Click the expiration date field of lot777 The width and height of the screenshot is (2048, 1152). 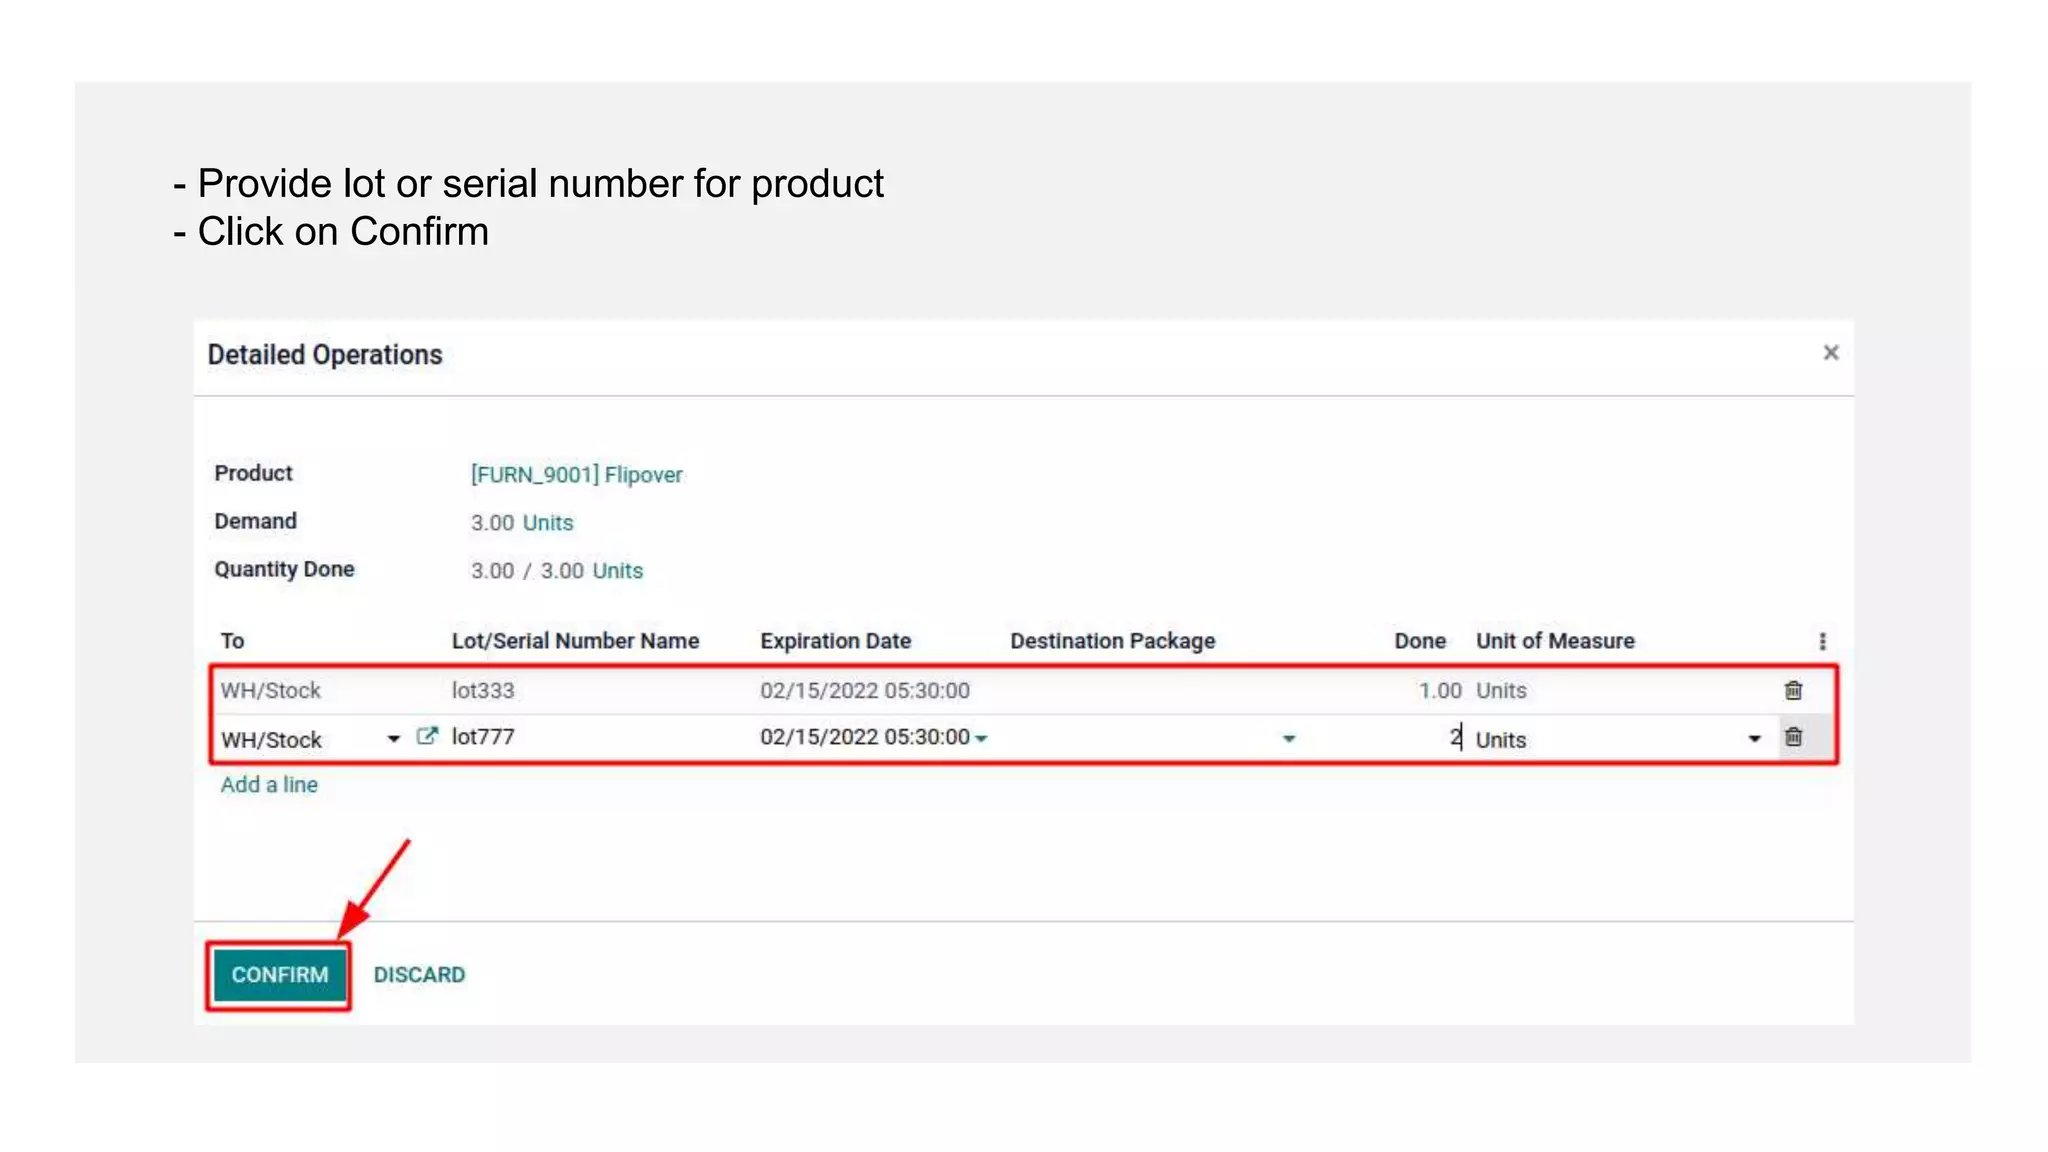point(864,737)
